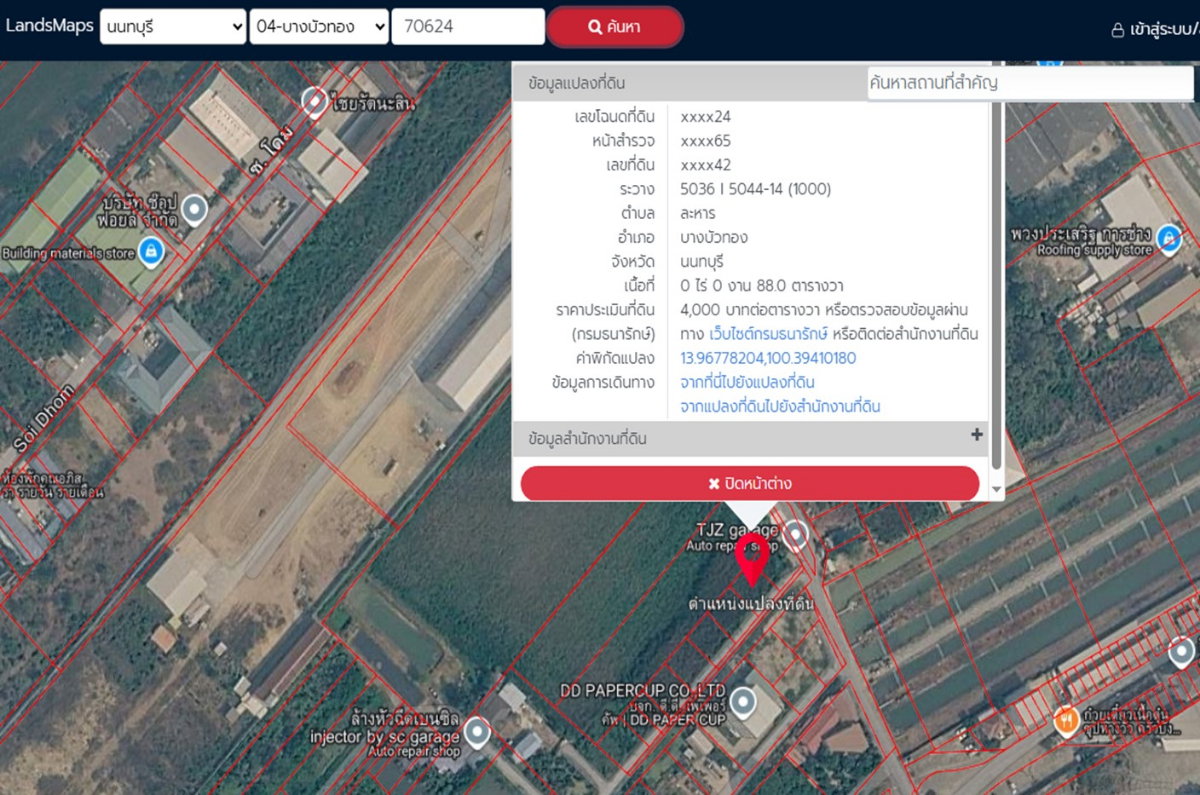Select the ไชยรัตนะสิน location pin
The image size is (1200, 795).
coord(315,101)
